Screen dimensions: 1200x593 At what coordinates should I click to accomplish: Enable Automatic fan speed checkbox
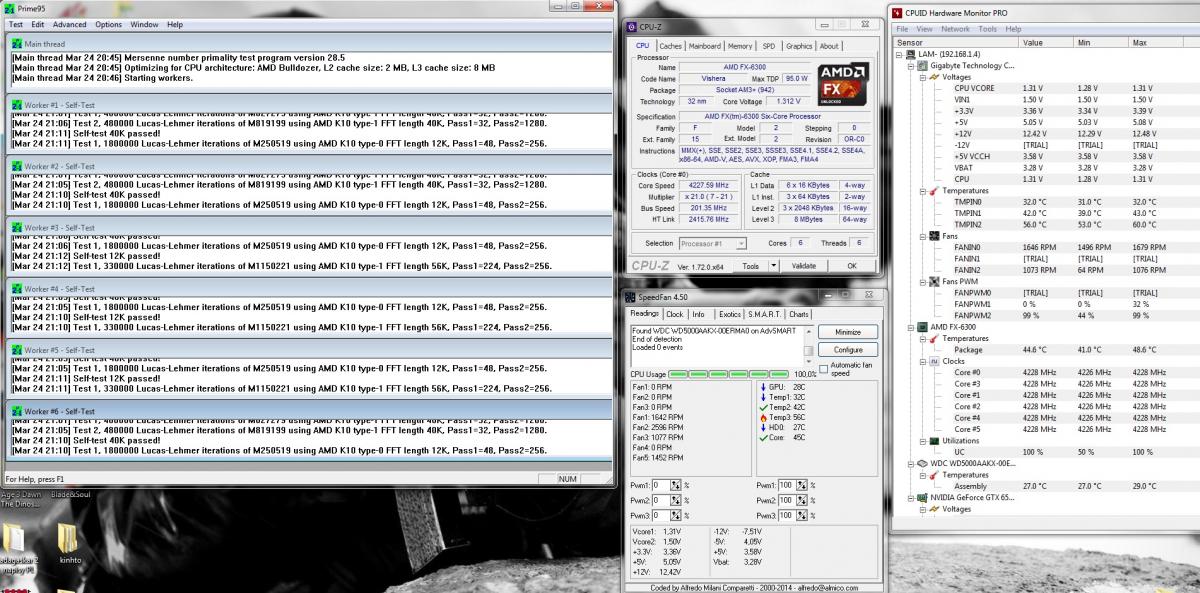pos(824,367)
